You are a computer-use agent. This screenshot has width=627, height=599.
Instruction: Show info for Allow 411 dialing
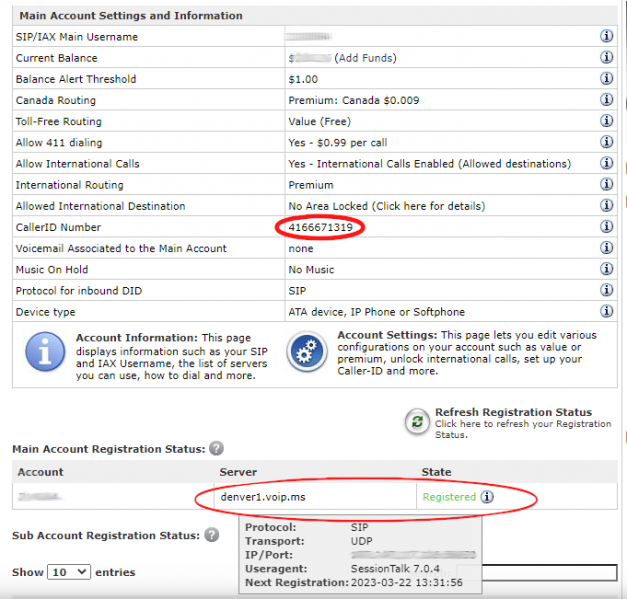coord(606,142)
